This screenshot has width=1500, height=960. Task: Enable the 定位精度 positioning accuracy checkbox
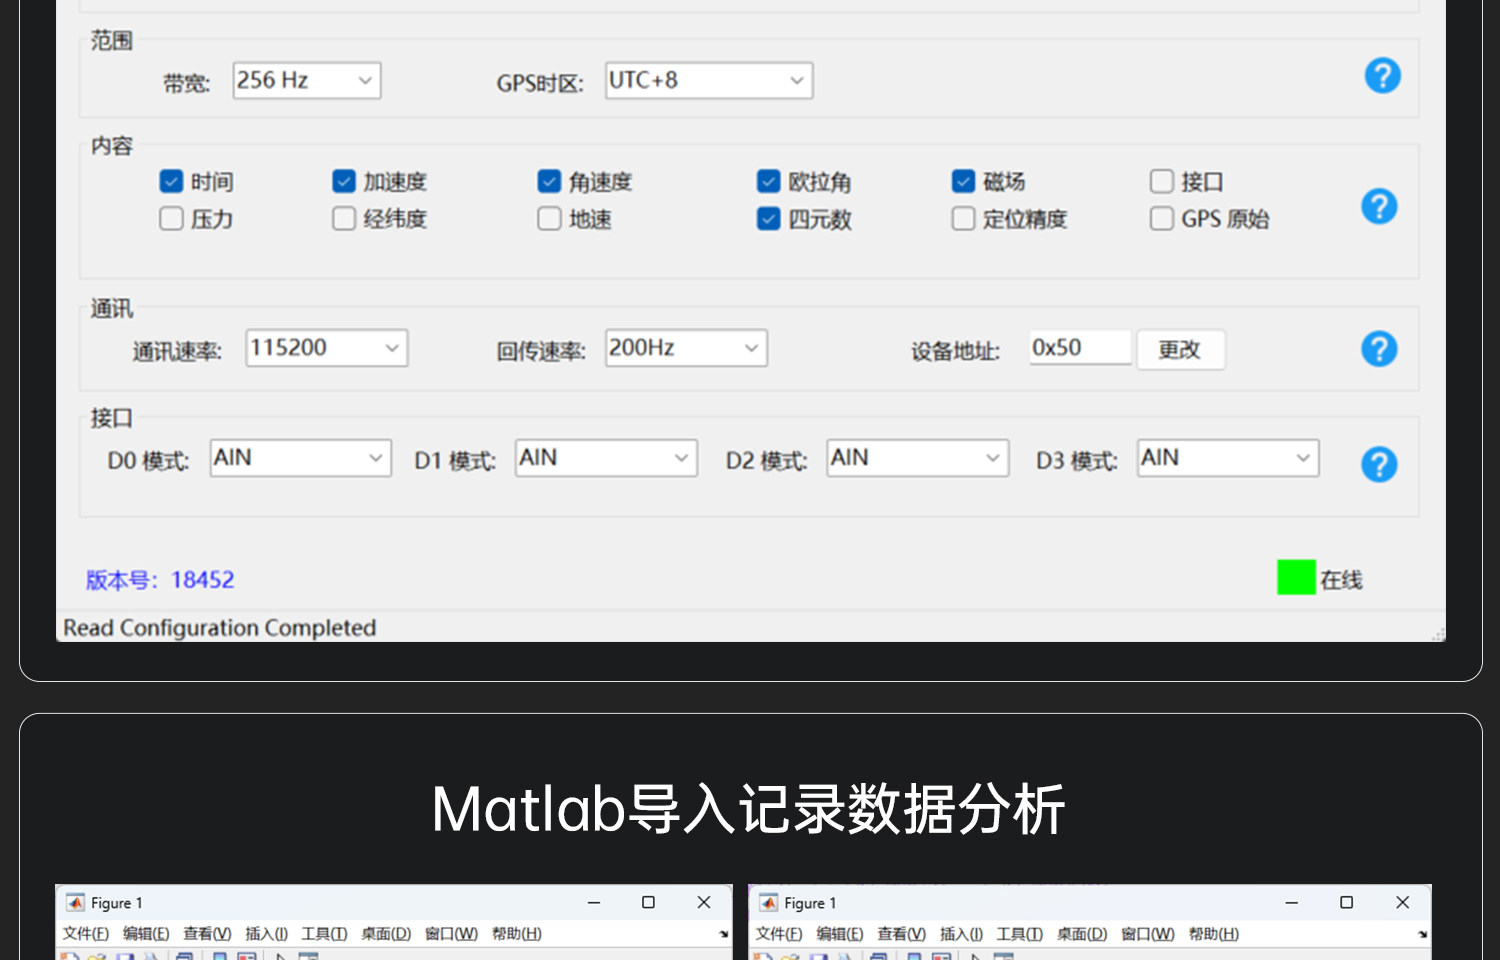point(963,218)
